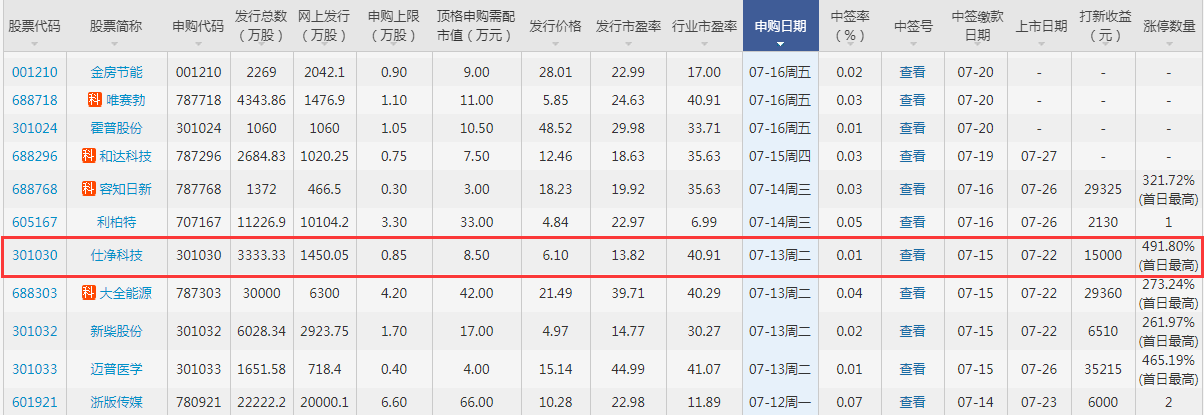Open stock code 688768 link
Screen dimensions: 1204x415
pos(34,189)
